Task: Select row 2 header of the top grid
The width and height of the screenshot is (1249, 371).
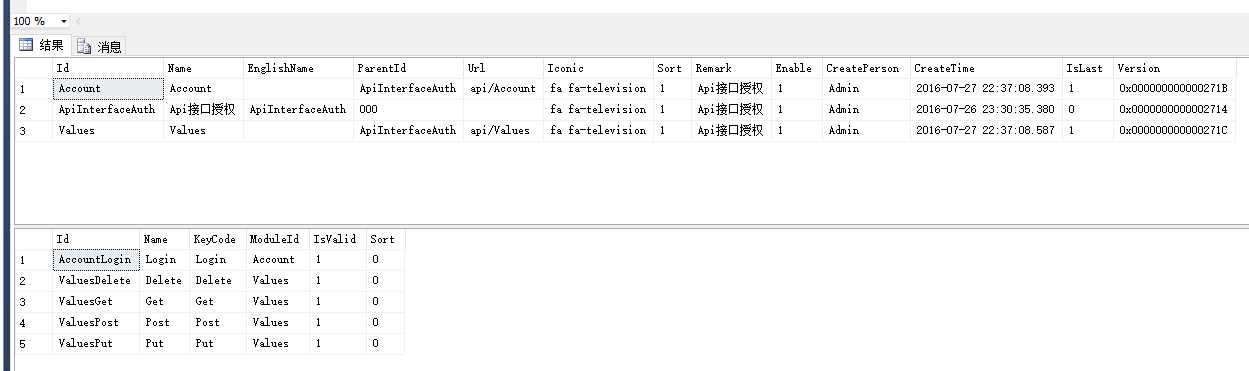Action: 33,109
